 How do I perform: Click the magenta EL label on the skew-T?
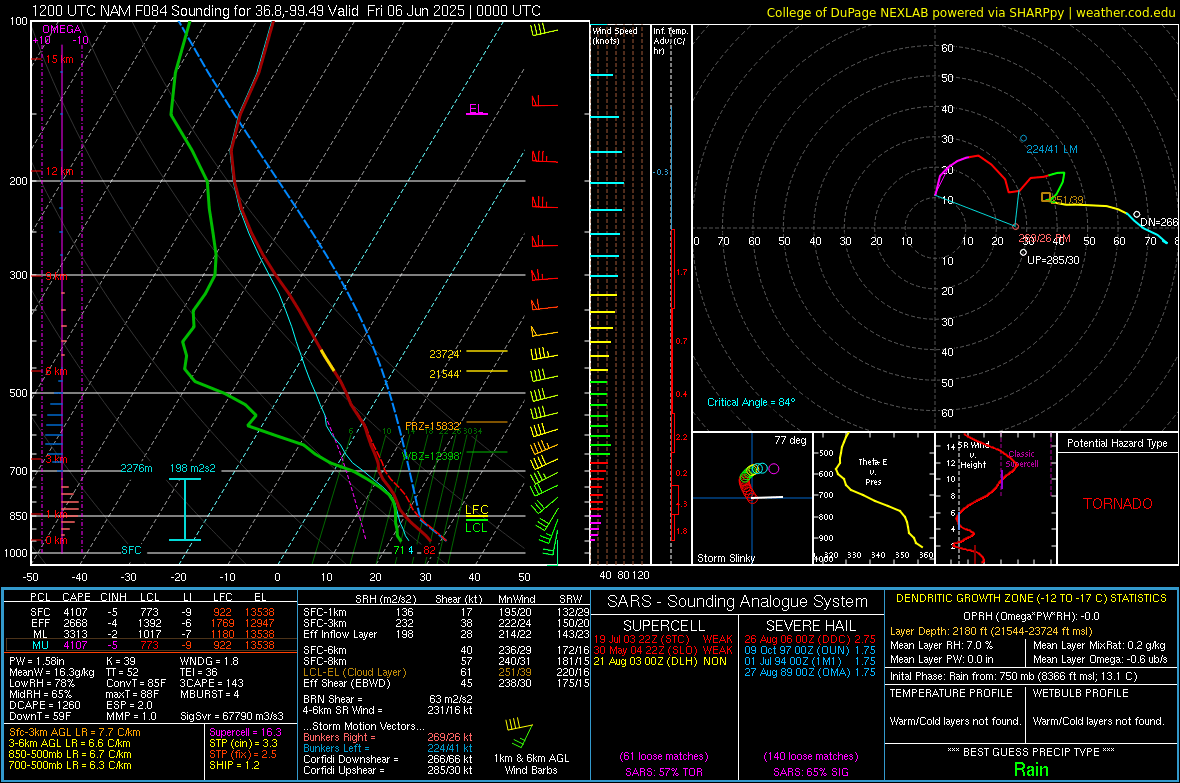(x=476, y=108)
